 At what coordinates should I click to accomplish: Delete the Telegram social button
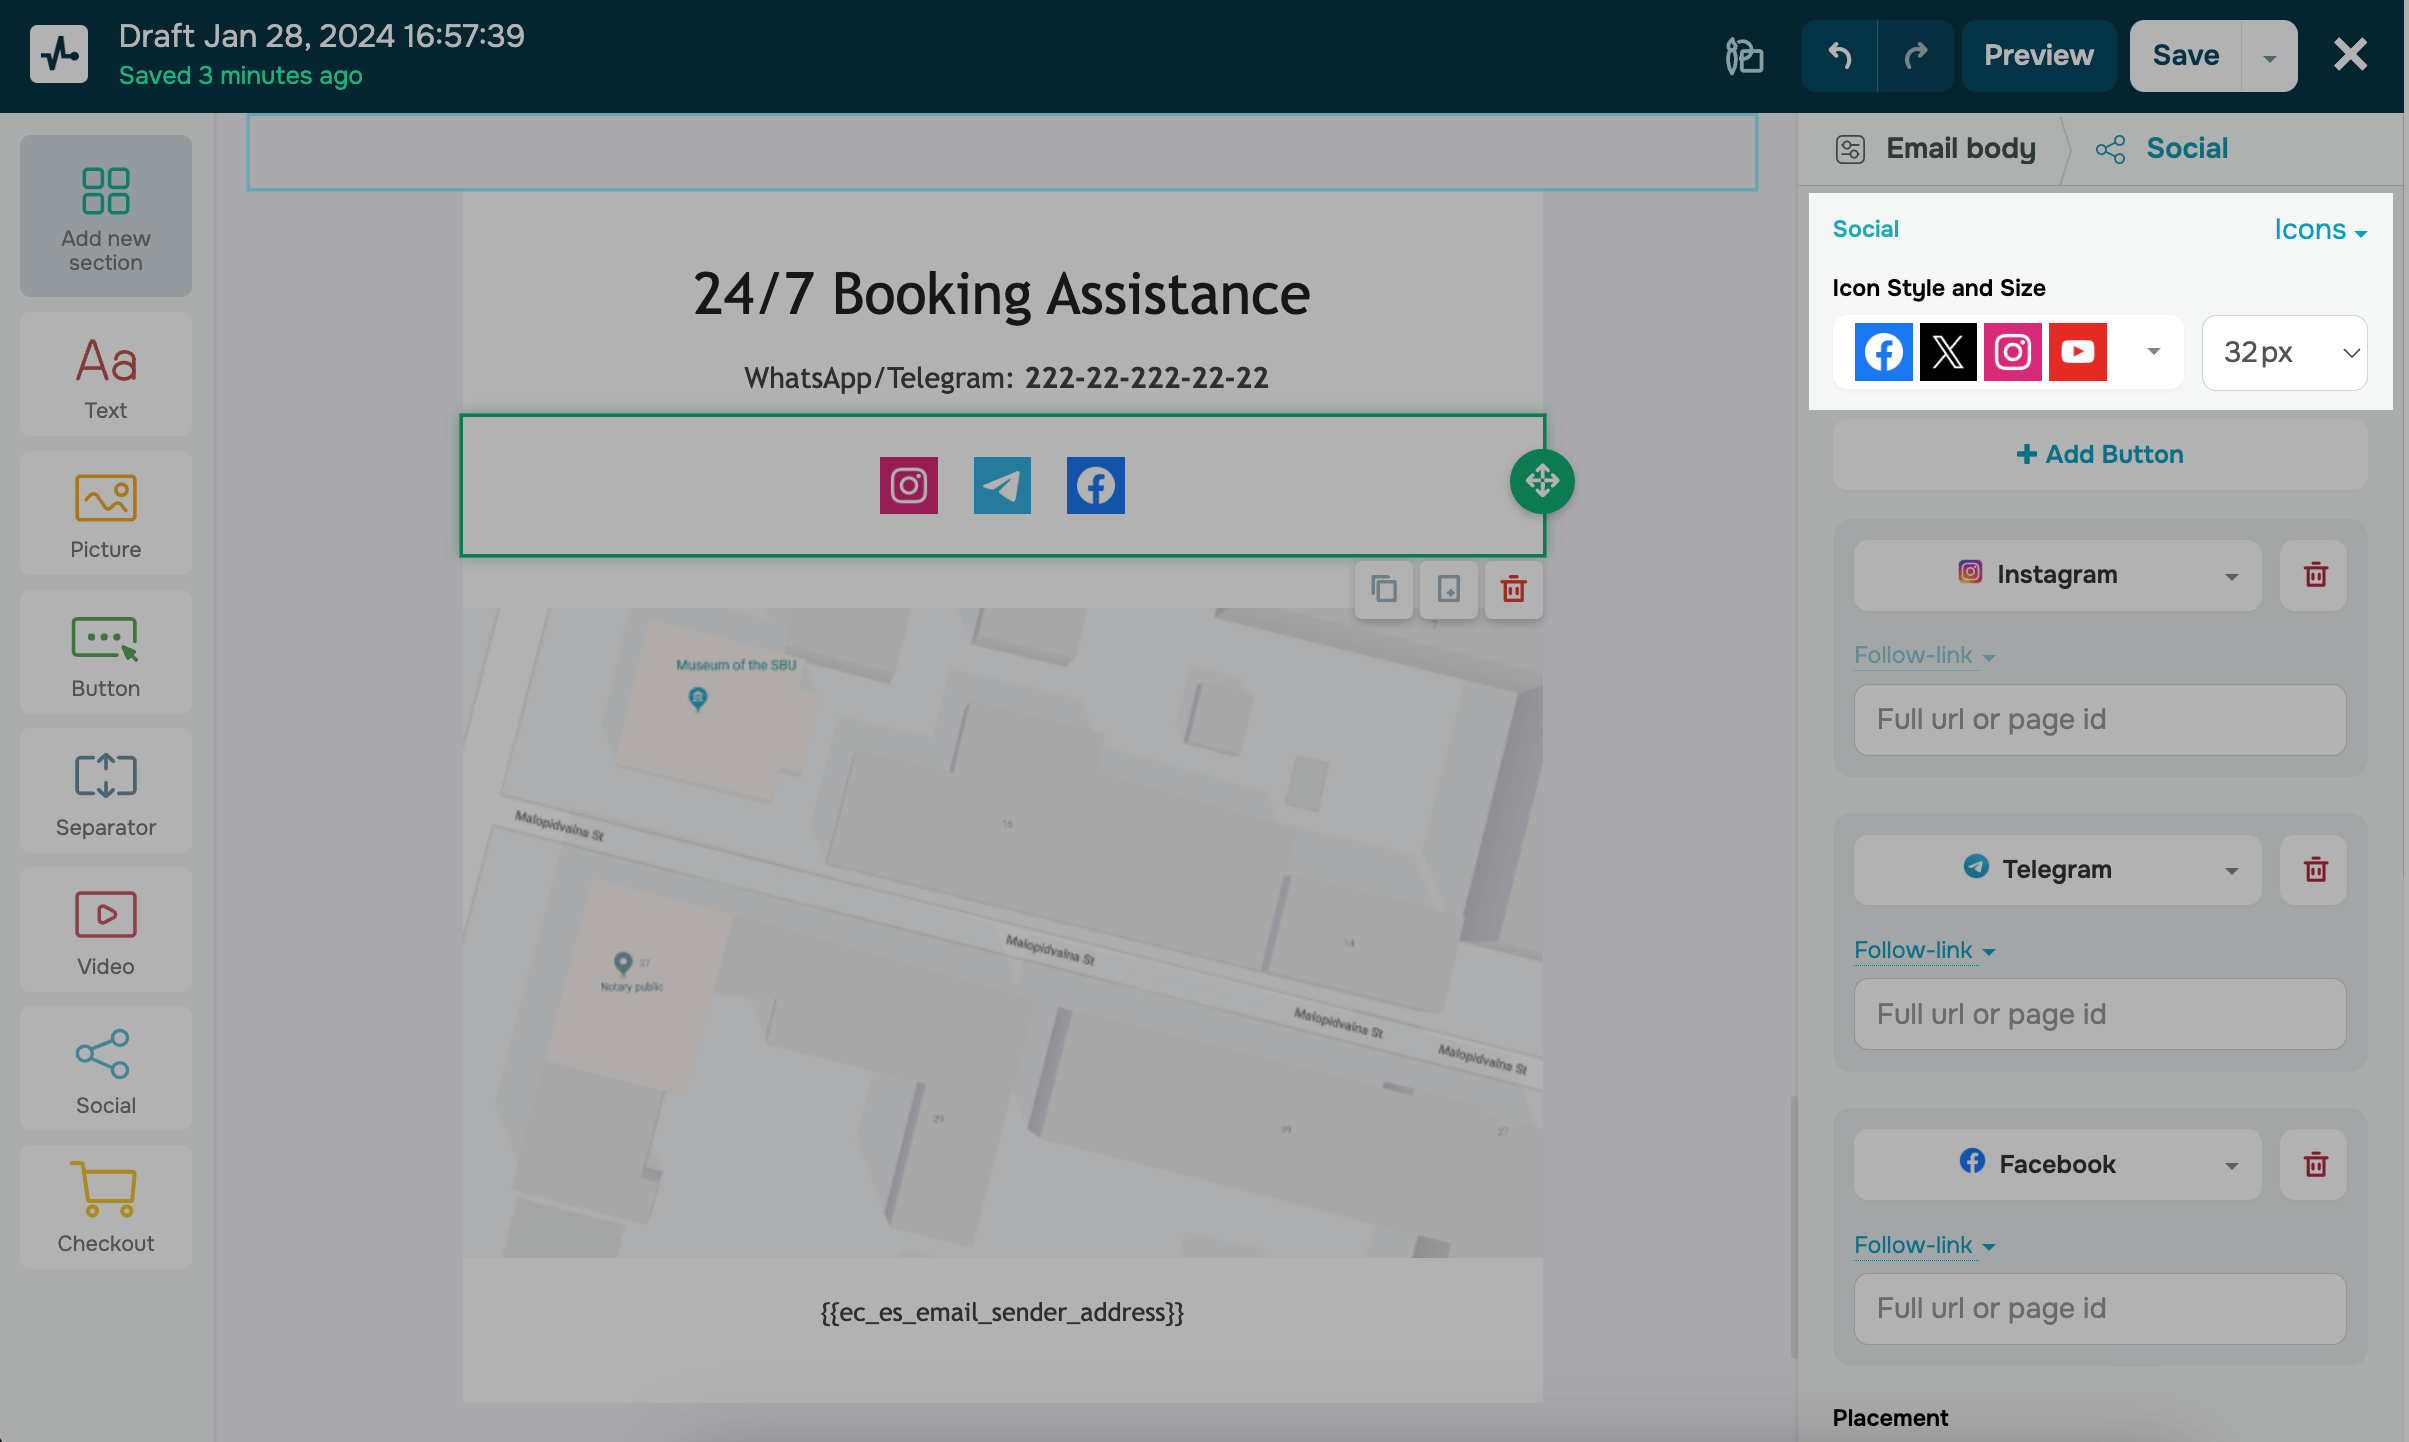pos(2315,870)
